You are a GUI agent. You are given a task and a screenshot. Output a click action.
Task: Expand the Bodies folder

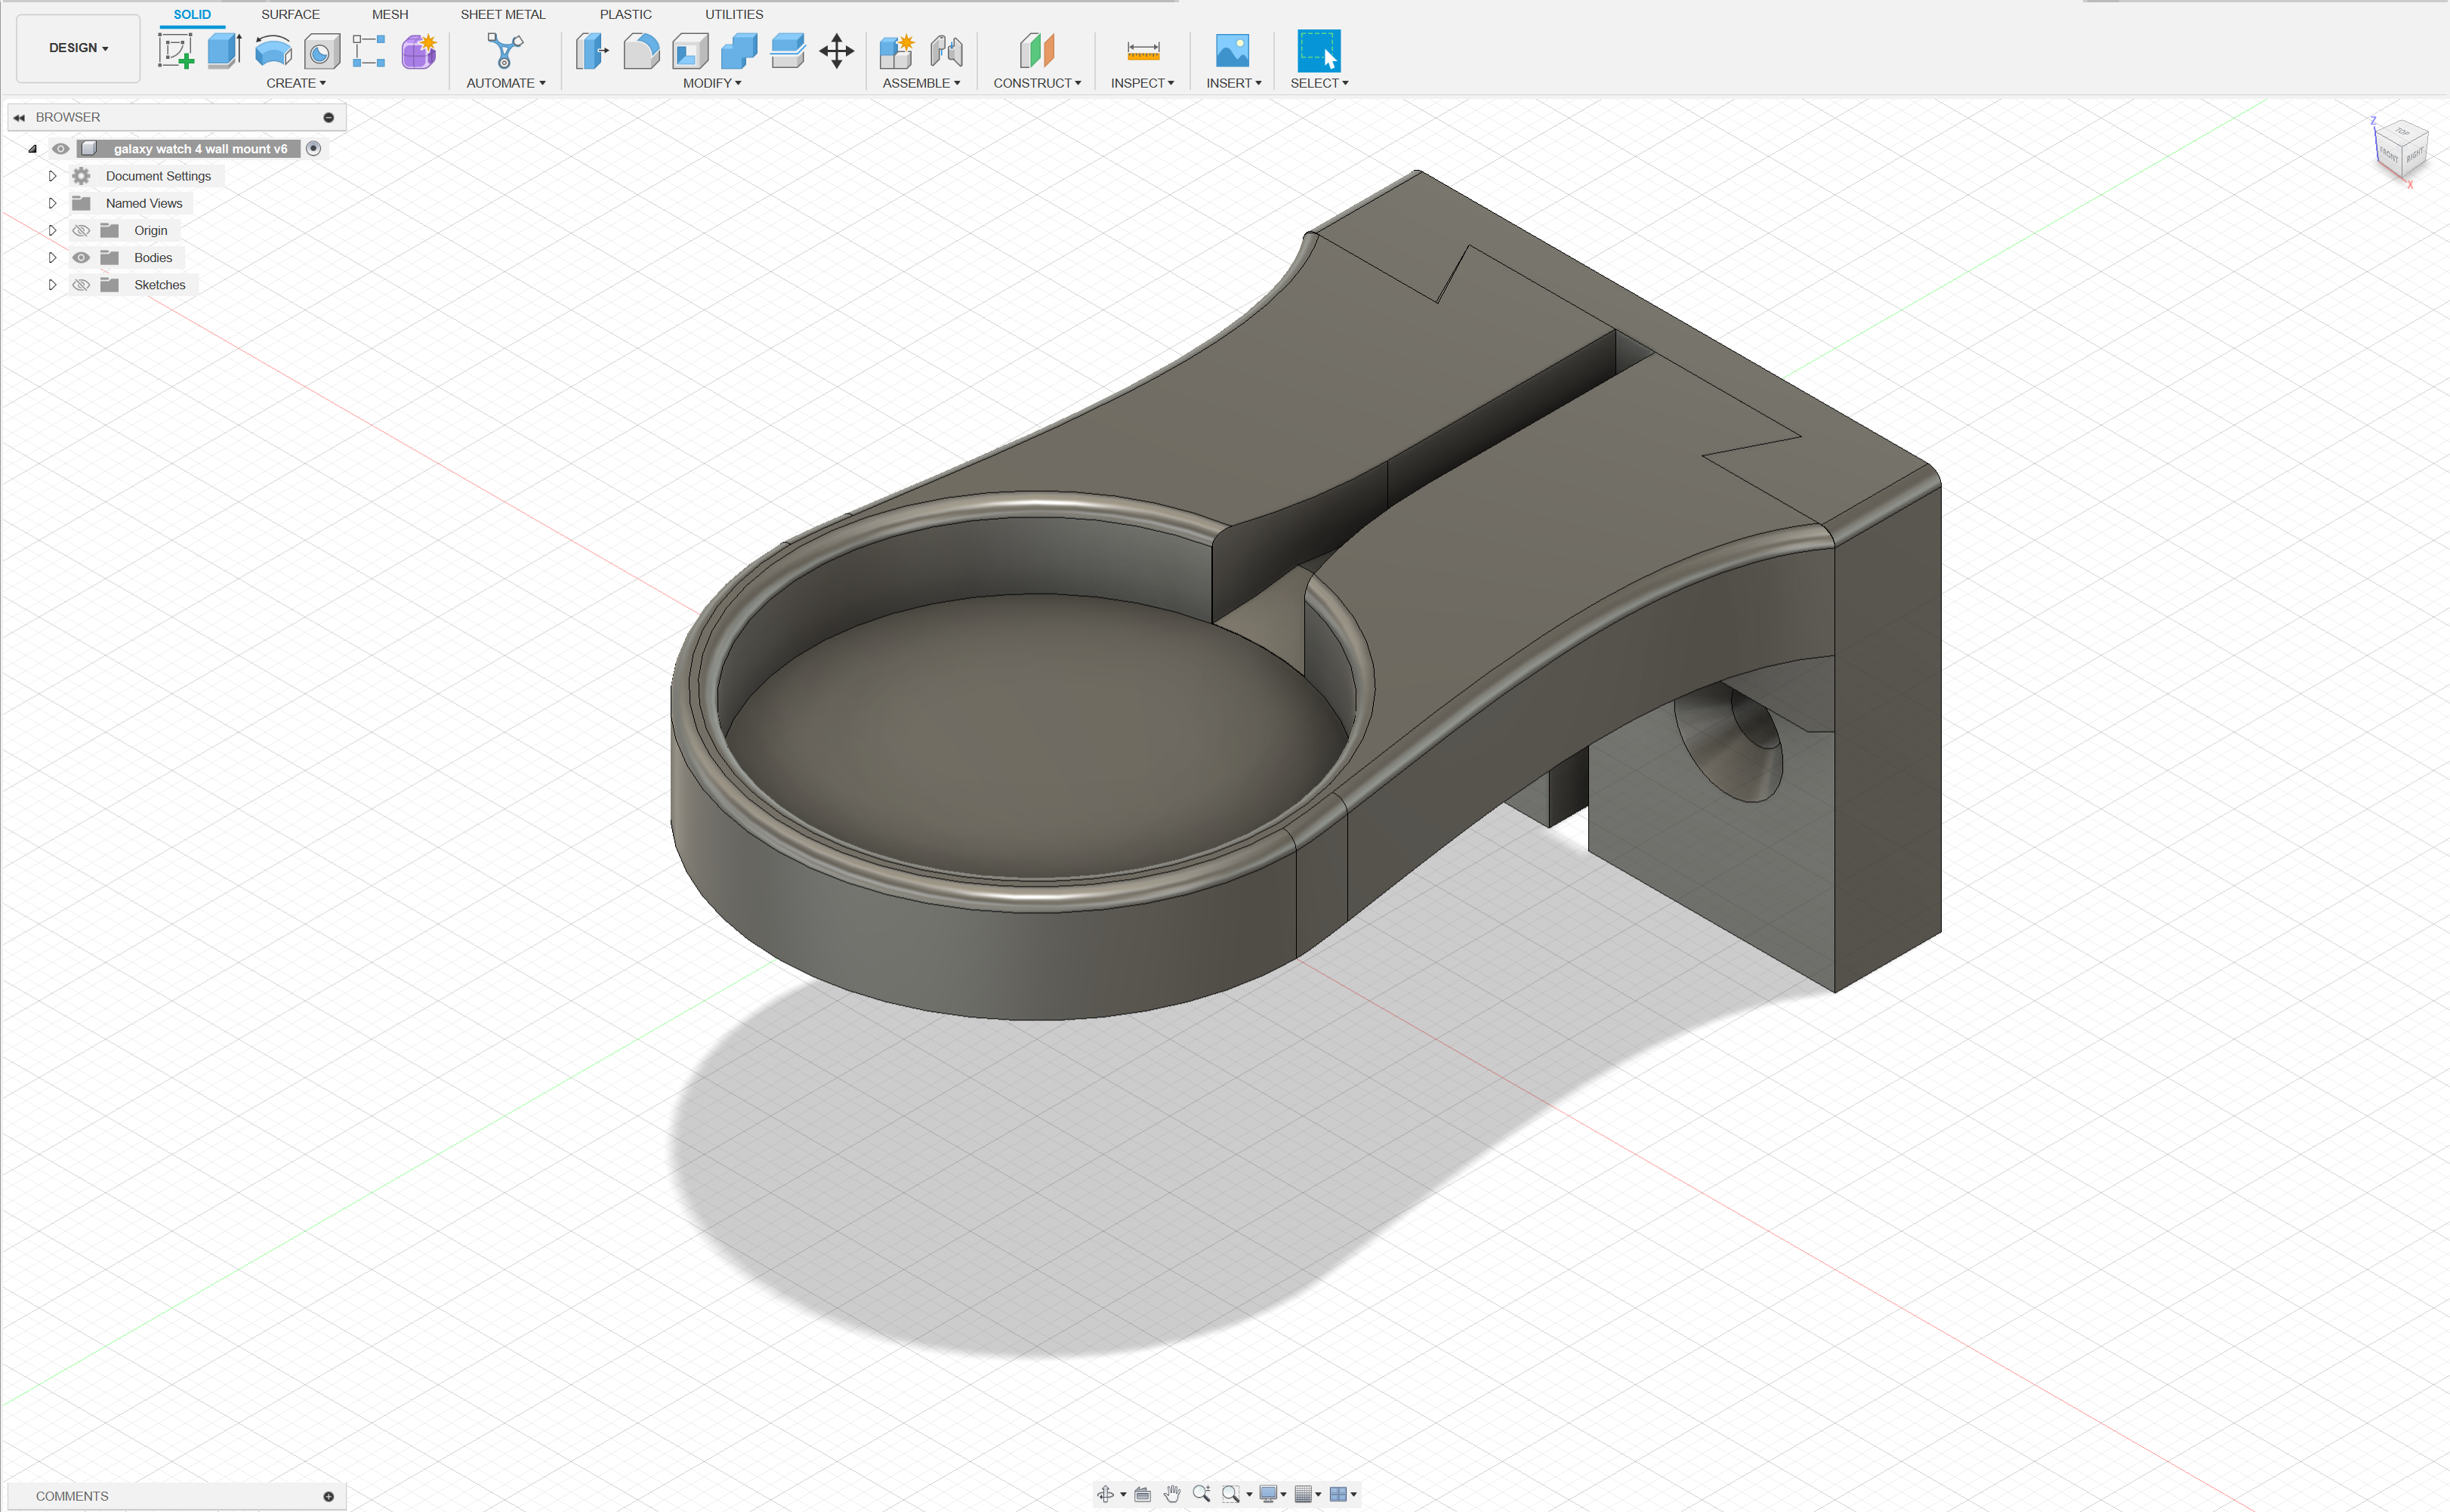tap(52, 258)
